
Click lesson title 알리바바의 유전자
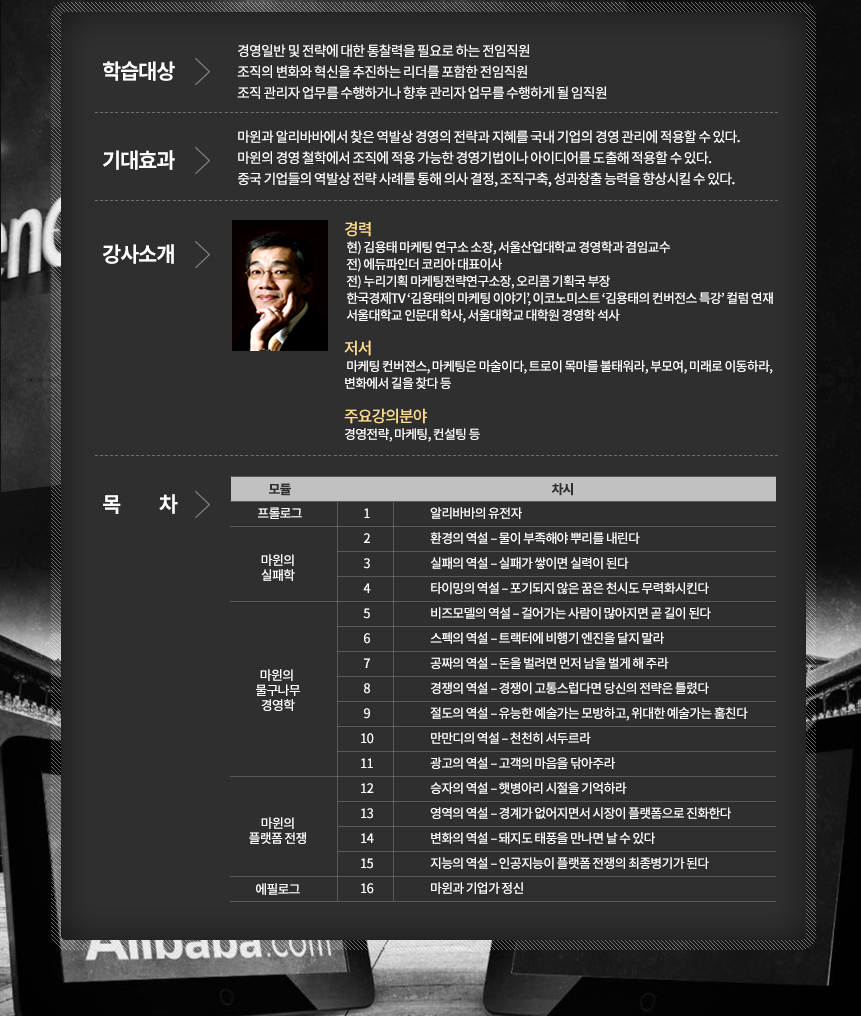(476, 513)
